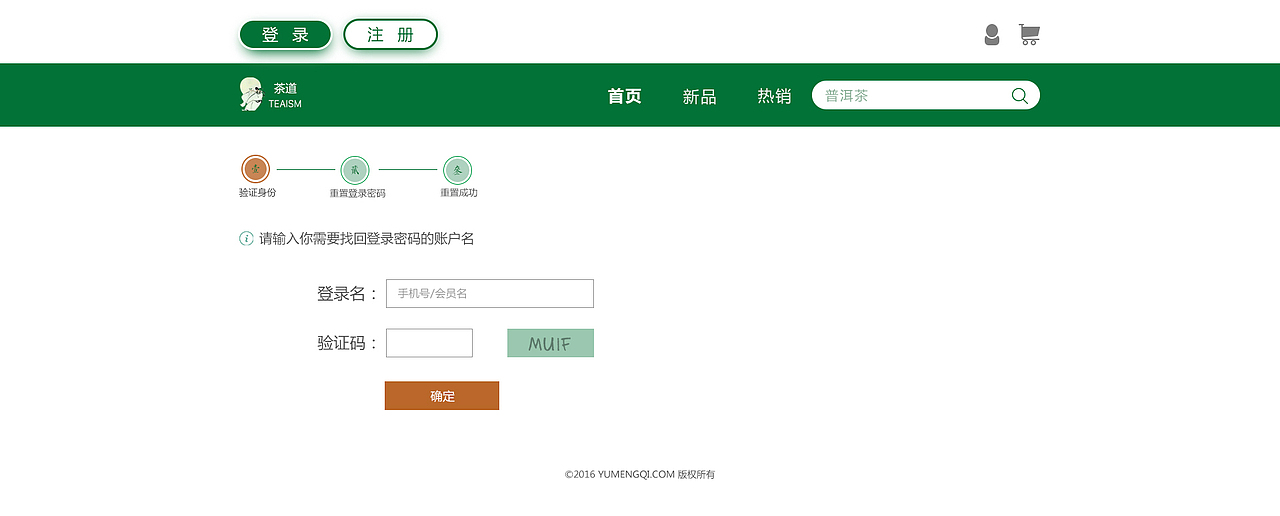Open the shopping cart icon
Screen dimensions: 1280x516
tap(1029, 35)
